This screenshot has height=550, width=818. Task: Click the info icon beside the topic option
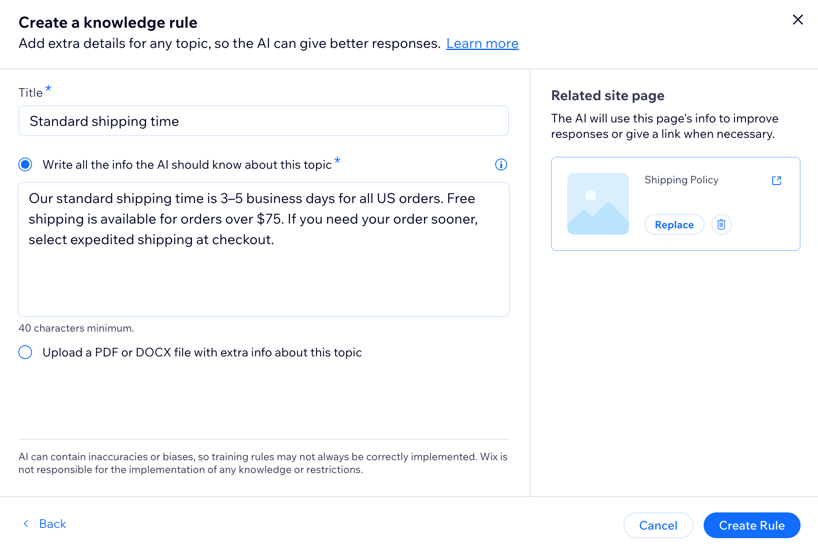pyautogui.click(x=501, y=164)
